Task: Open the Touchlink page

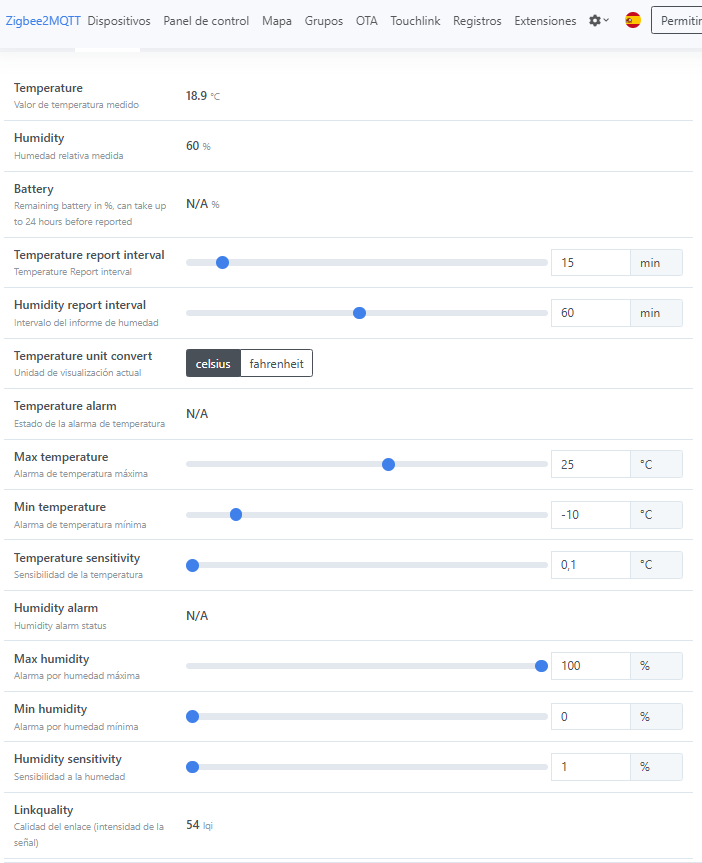Action: [415, 20]
